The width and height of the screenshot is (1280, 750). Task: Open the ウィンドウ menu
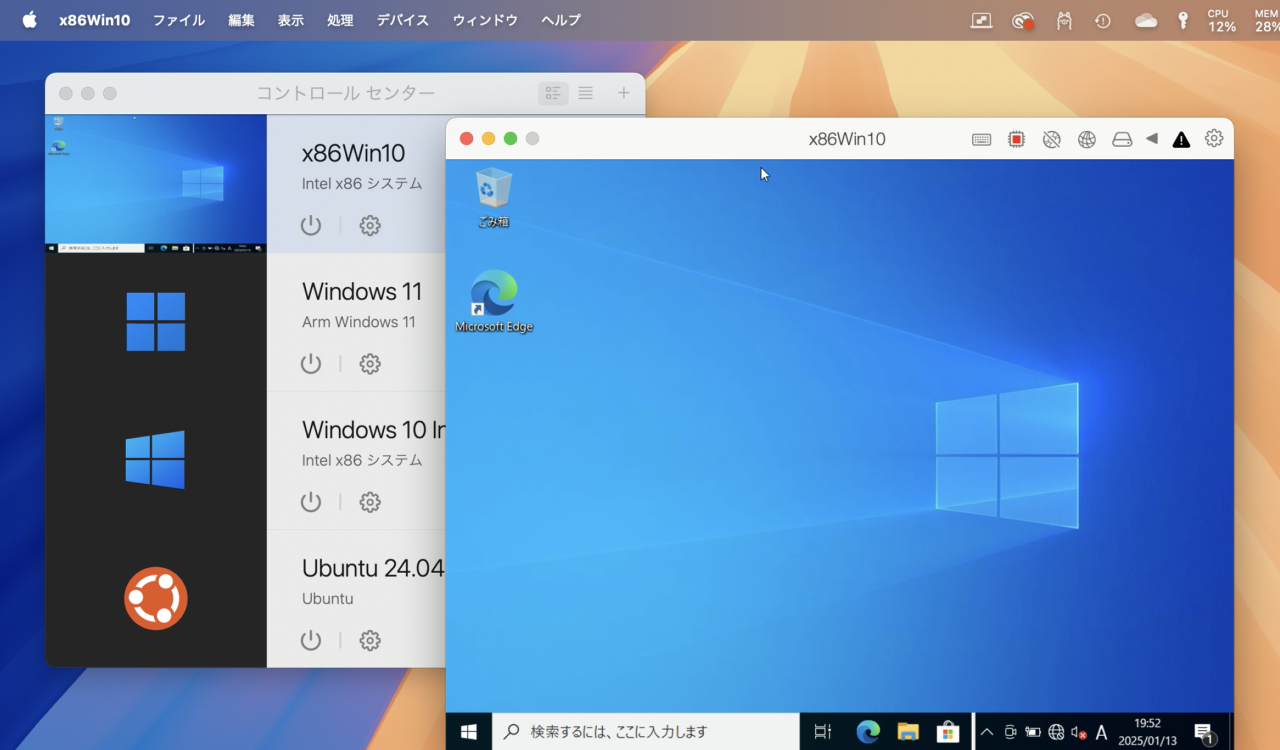pyautogui.click(x=485, y=20)
